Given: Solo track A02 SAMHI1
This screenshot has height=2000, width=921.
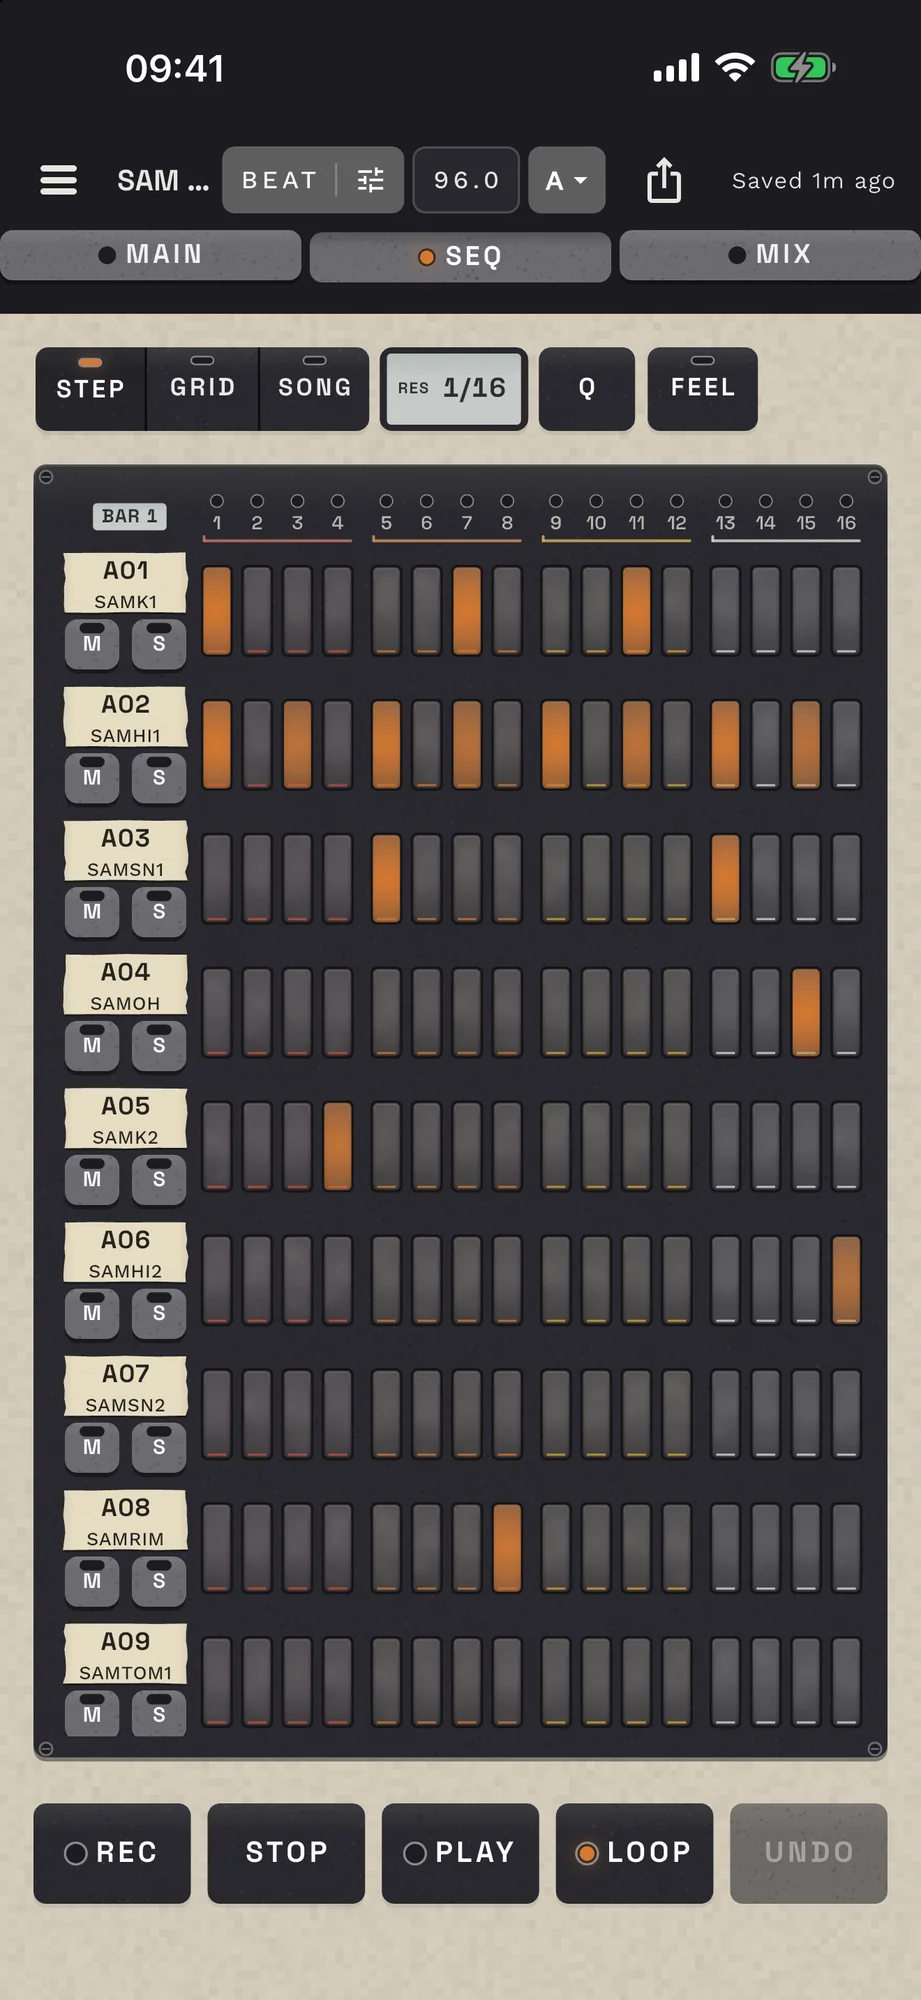Looking at the screenshot, I should point(159,778).
